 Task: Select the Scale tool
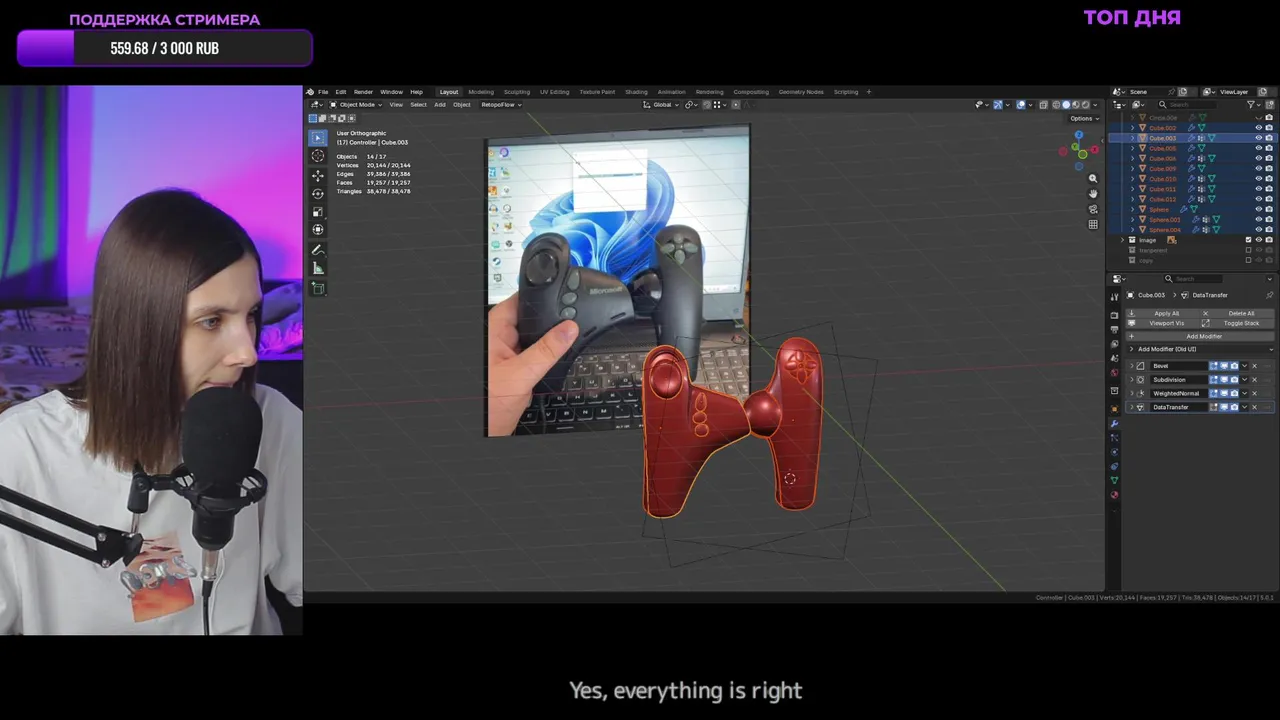point(318,212)
